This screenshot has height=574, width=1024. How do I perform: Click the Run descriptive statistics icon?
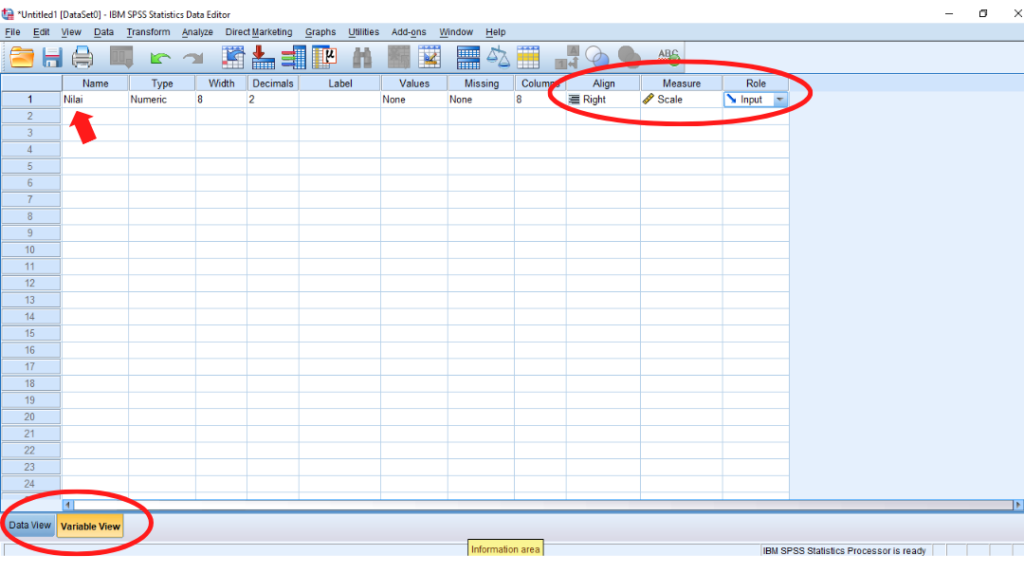click(x=325, y=57)
